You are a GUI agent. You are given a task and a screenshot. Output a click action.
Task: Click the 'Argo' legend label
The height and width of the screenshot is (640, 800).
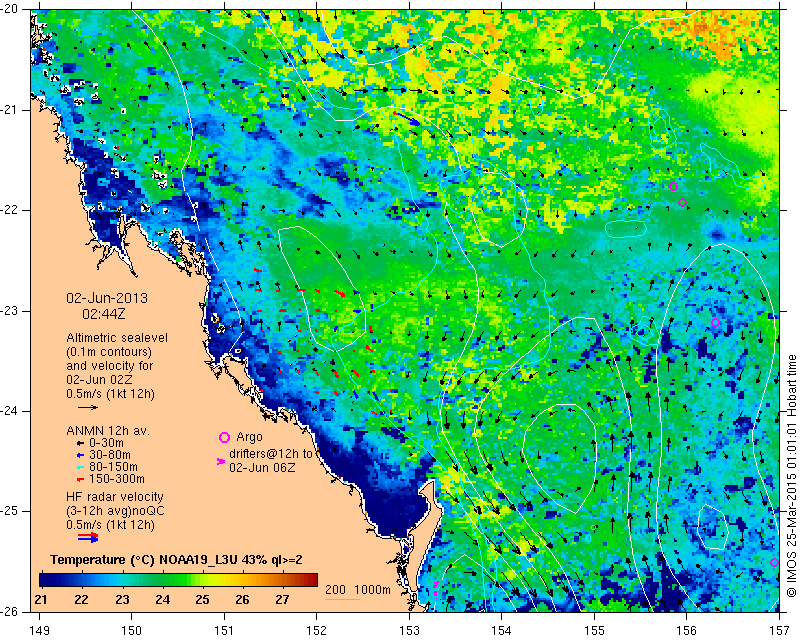[x=249, y=437]
